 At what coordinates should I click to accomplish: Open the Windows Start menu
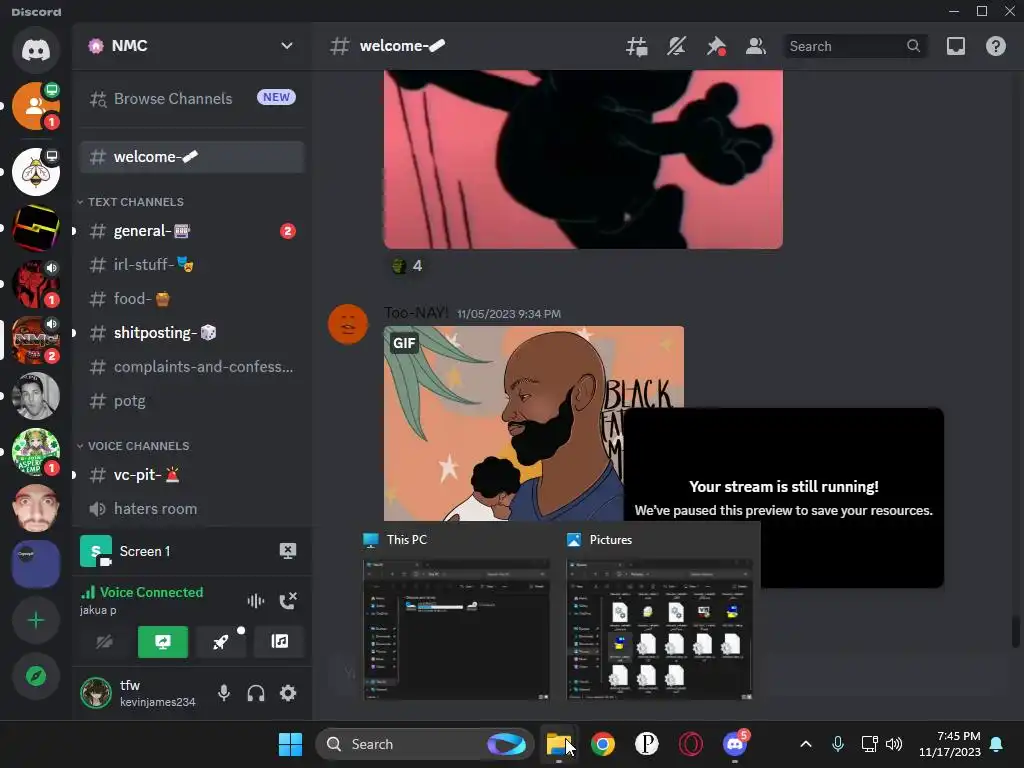pos(290,744)
